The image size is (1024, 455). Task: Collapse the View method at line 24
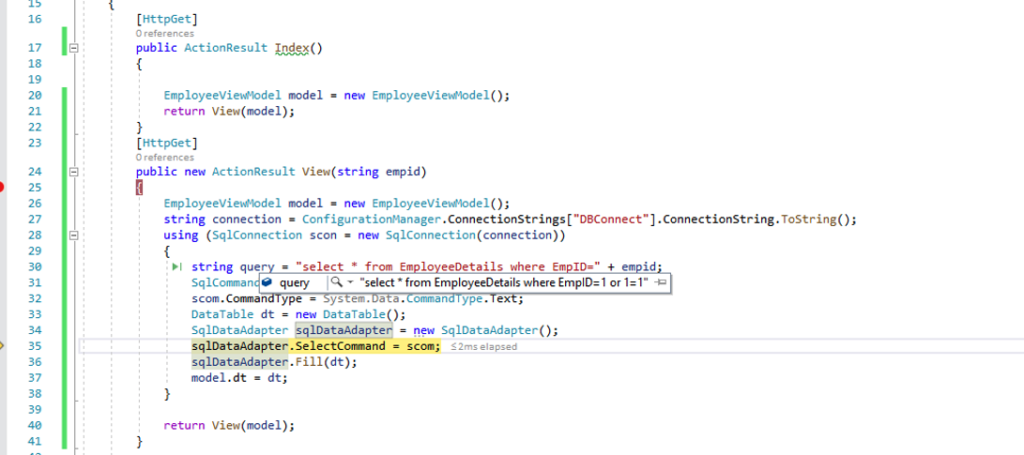coord(75,171)
